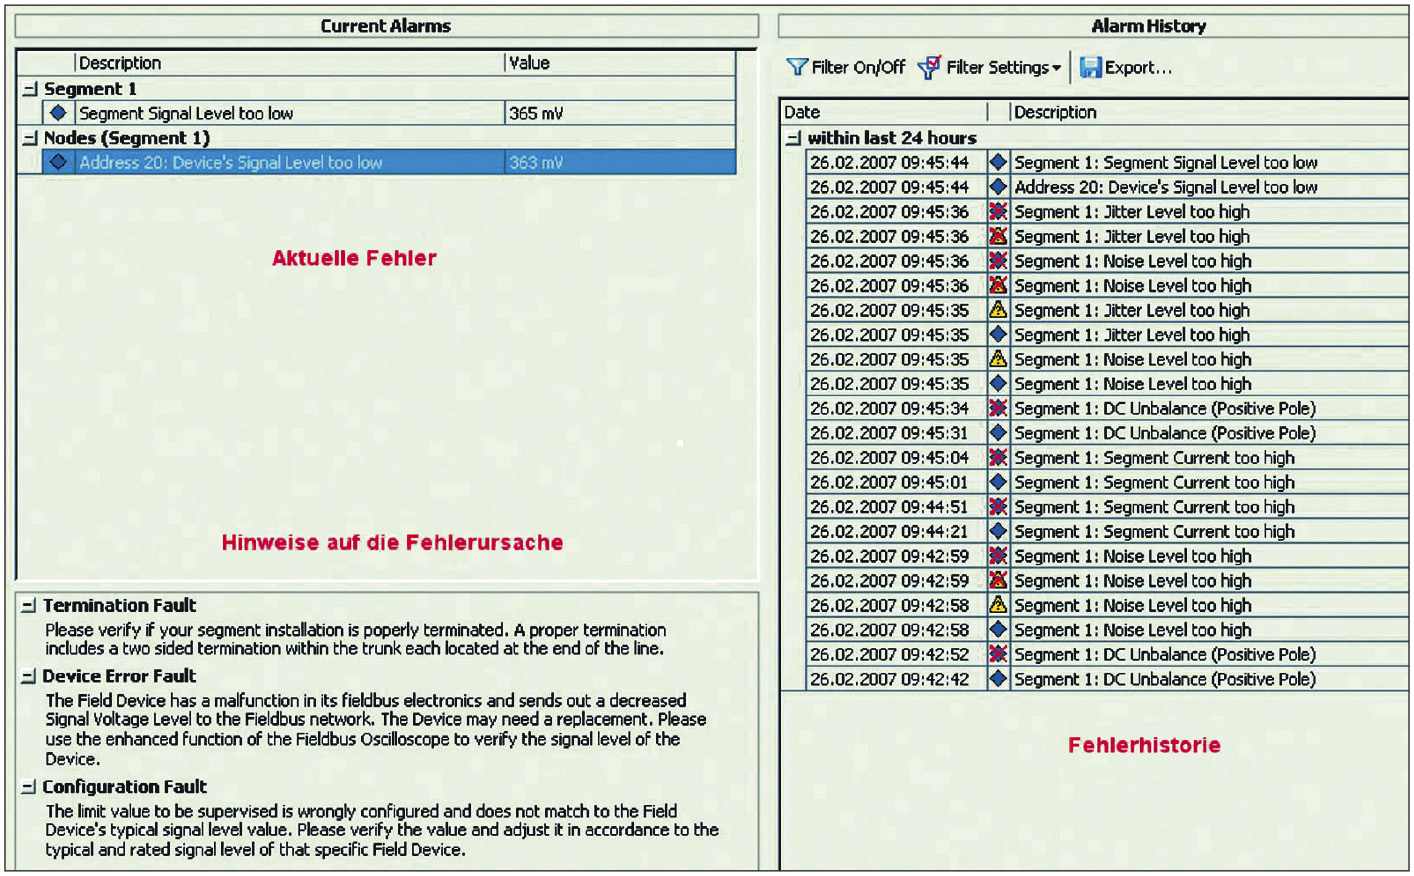
Task: Collapse the Termination Fault hint section
Action: pos(29,606)
